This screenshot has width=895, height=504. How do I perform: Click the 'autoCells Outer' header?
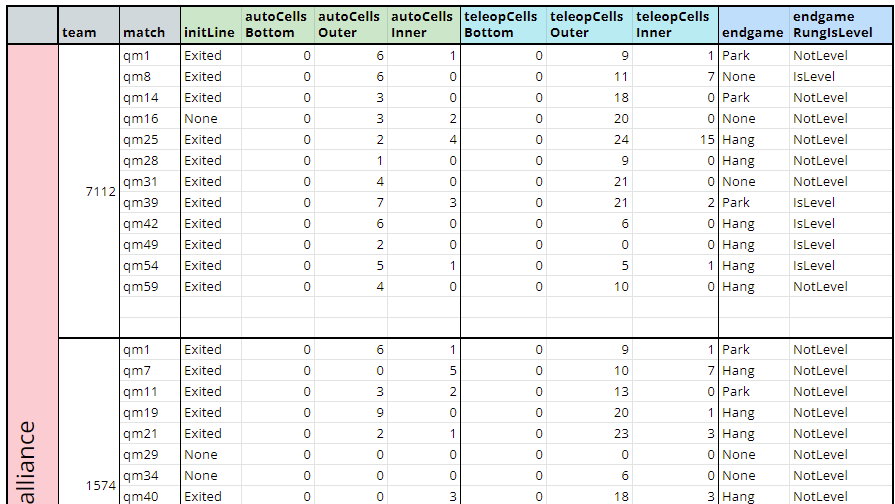[x=350, y=26]
